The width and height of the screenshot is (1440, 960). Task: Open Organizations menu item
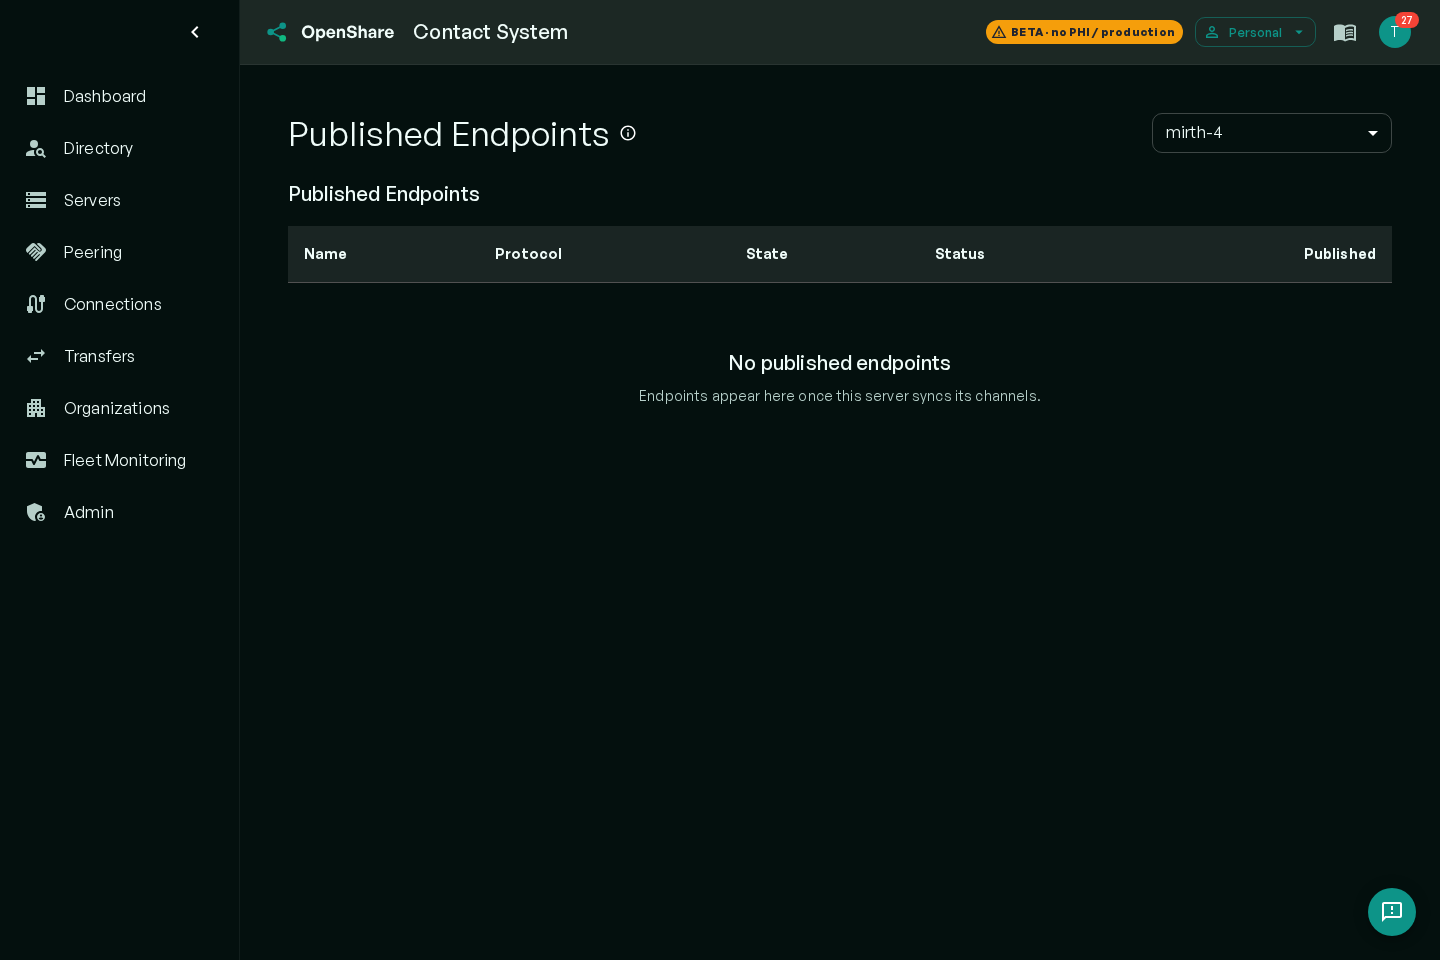click(x=120, y=408)
